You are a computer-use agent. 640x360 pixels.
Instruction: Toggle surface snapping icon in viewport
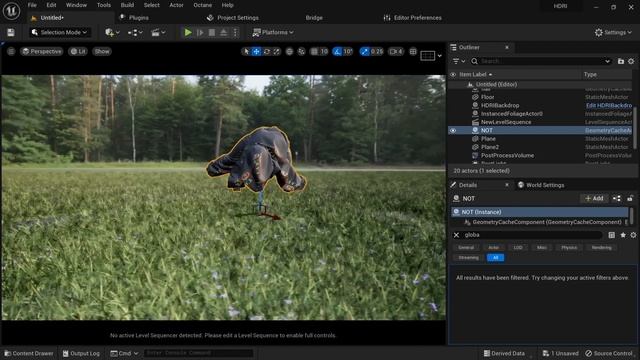[x=302, y=51]
